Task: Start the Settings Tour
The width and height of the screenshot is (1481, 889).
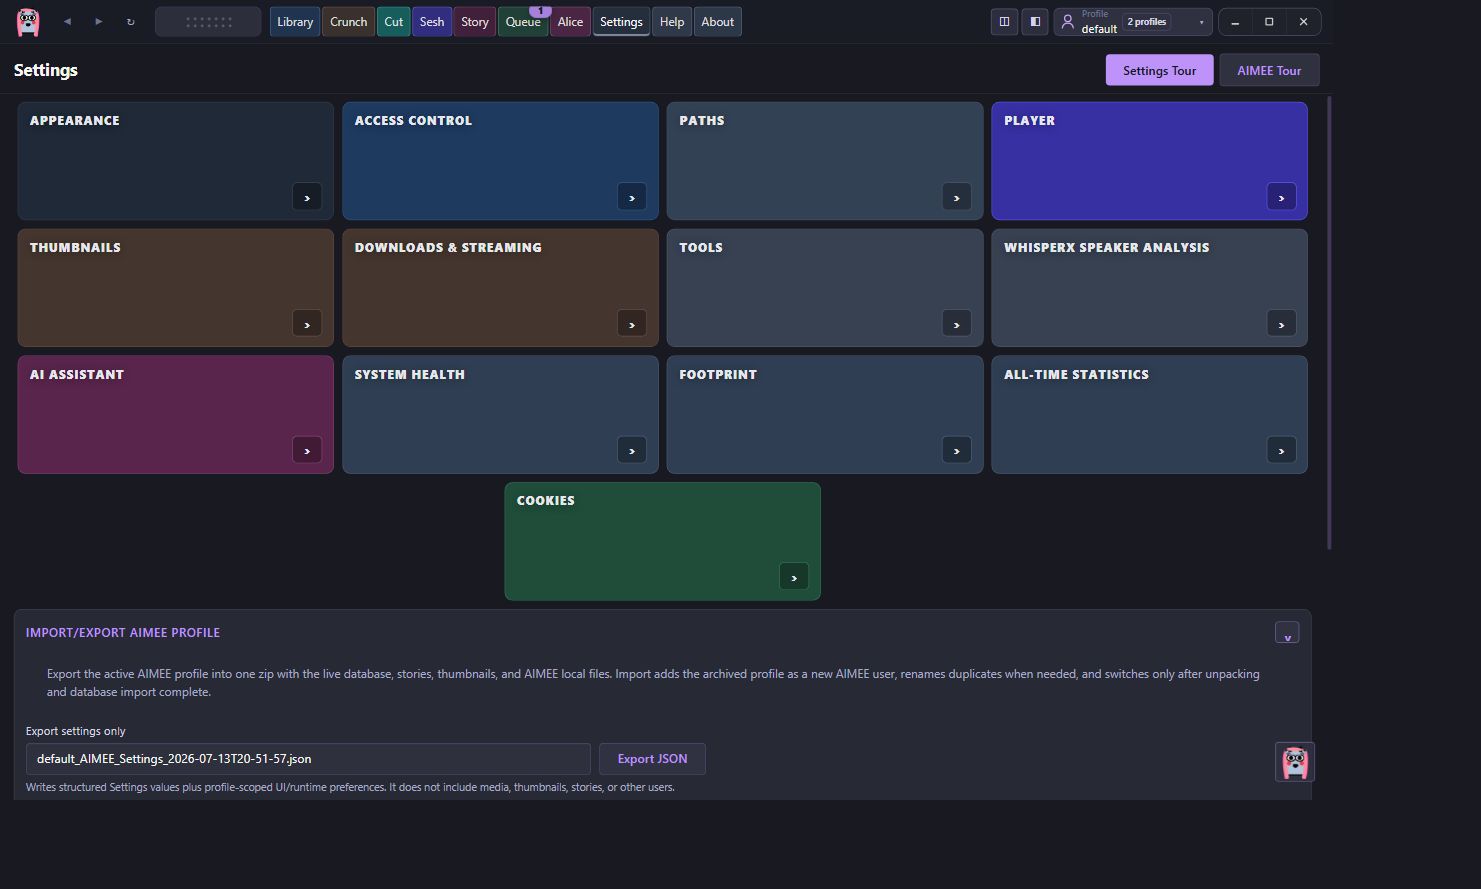Action: tap(1159, 70)
